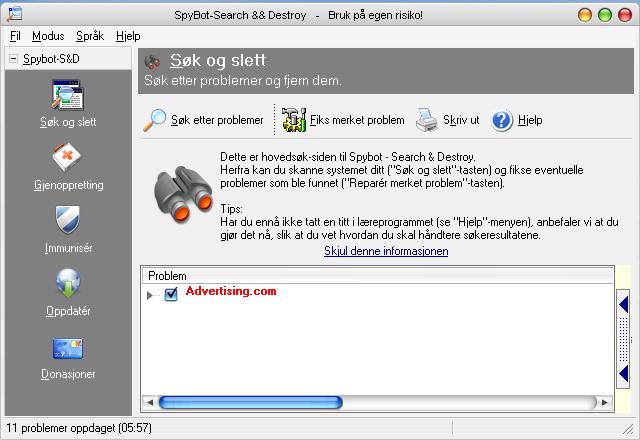Viewport: 640px width, 440px height.
Task: Click Fiks merket problem button label
Action: (357, 120)
